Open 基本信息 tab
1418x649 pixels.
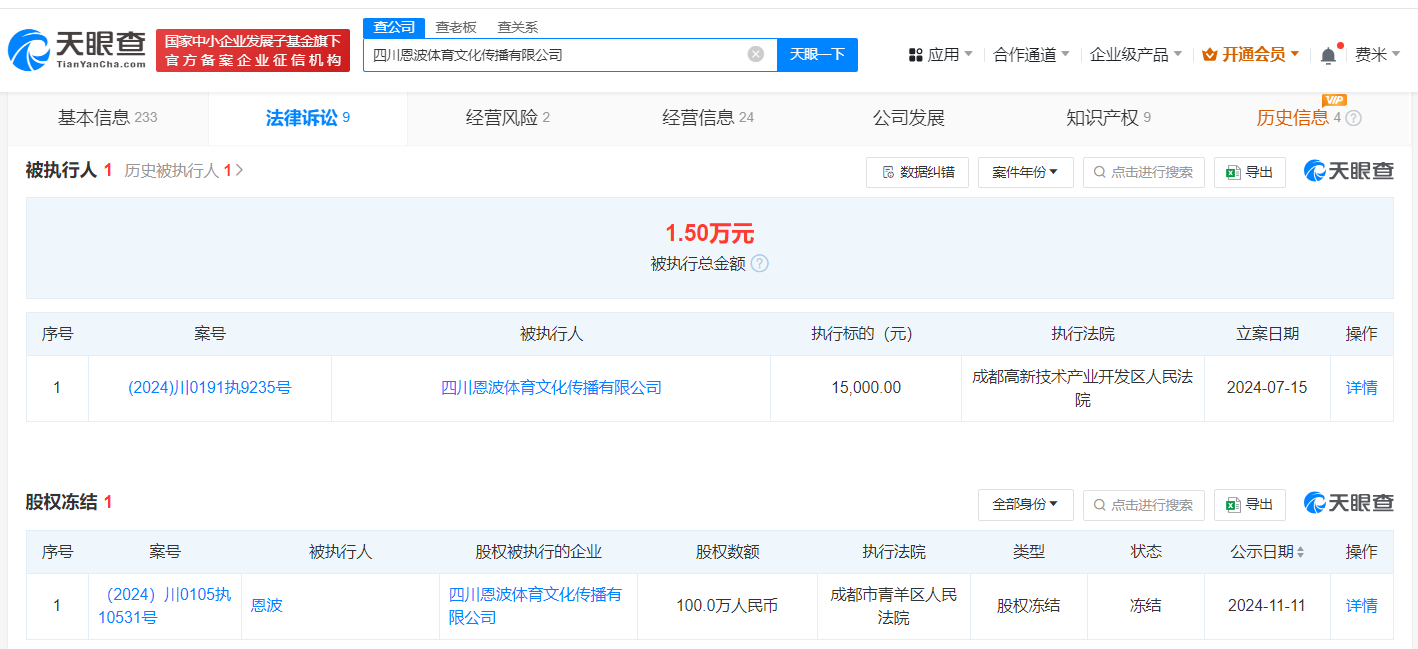pyautogui.click(x=108, y=118)
